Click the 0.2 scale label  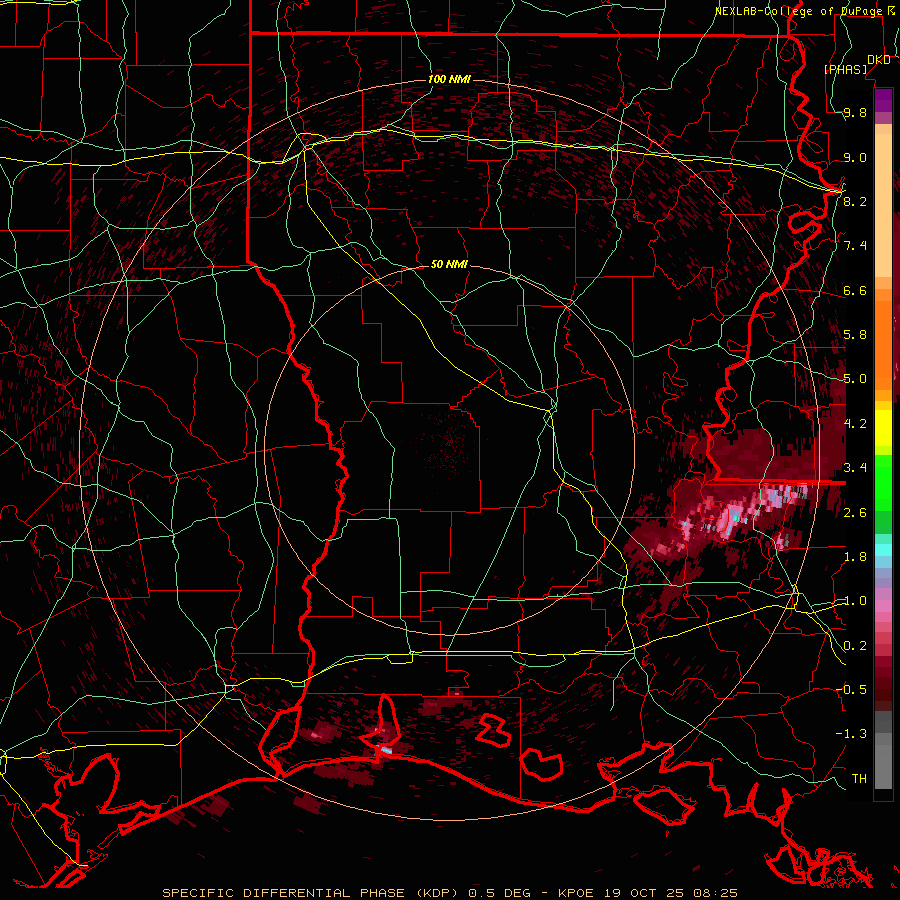click(x=855, y=646)
